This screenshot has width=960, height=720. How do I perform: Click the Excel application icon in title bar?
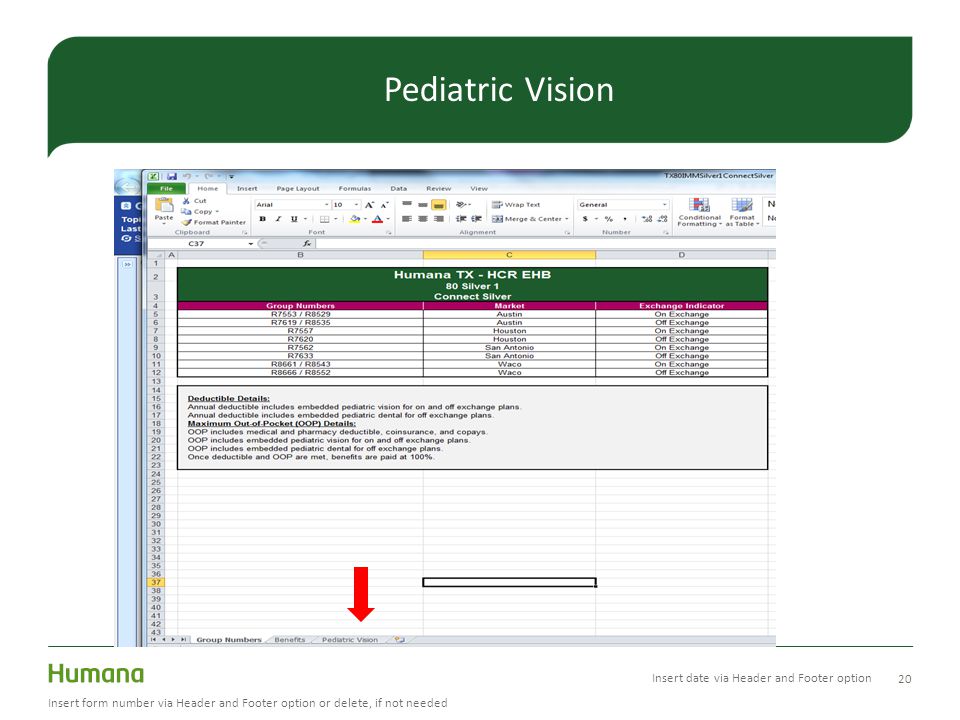[154, 176]
